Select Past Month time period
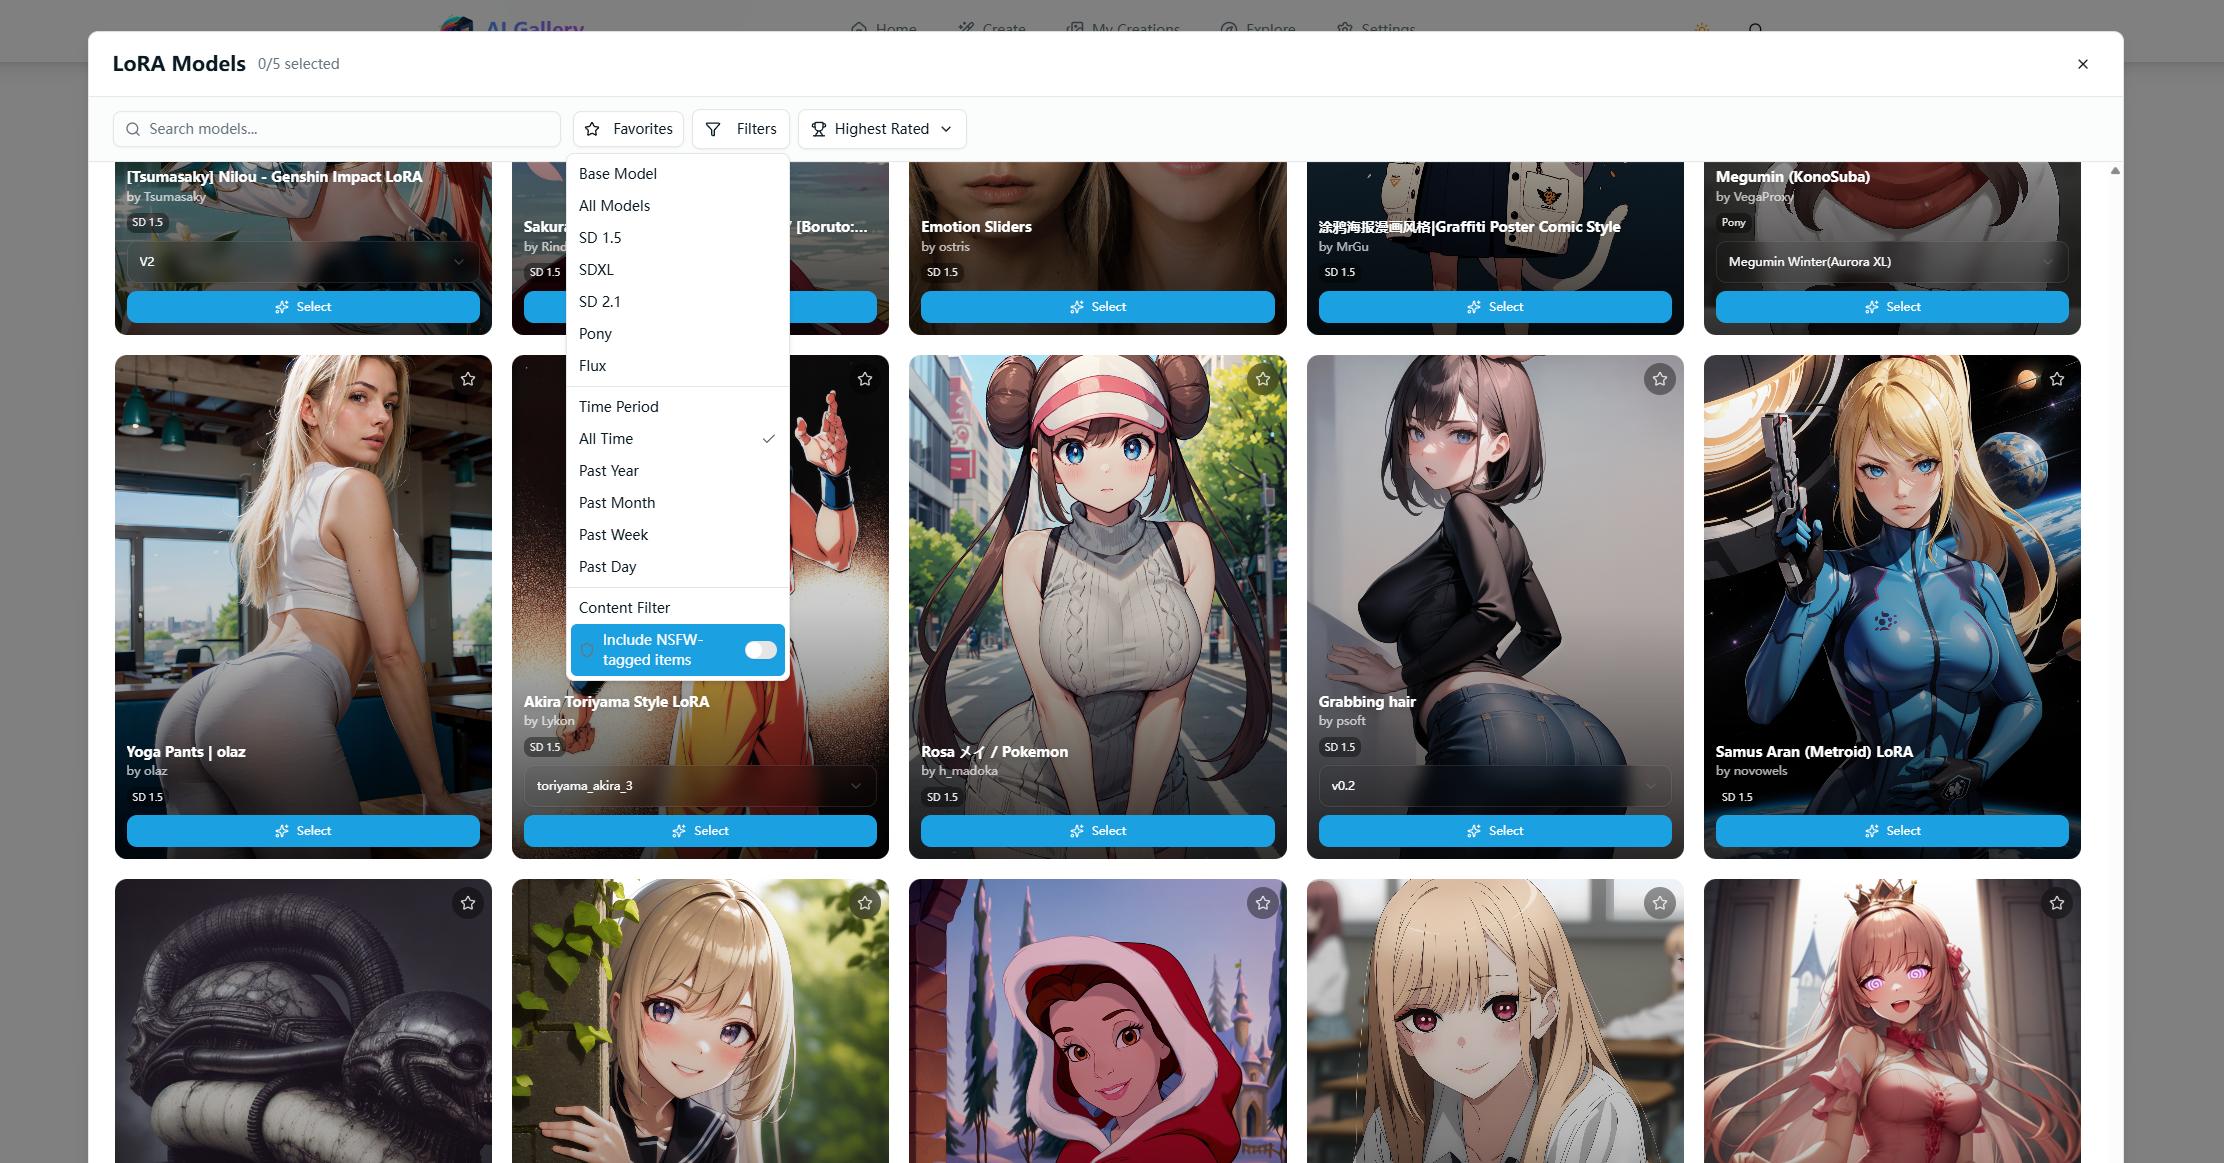Screen dimensions: 2224x1163 click(x=677, y=503)
